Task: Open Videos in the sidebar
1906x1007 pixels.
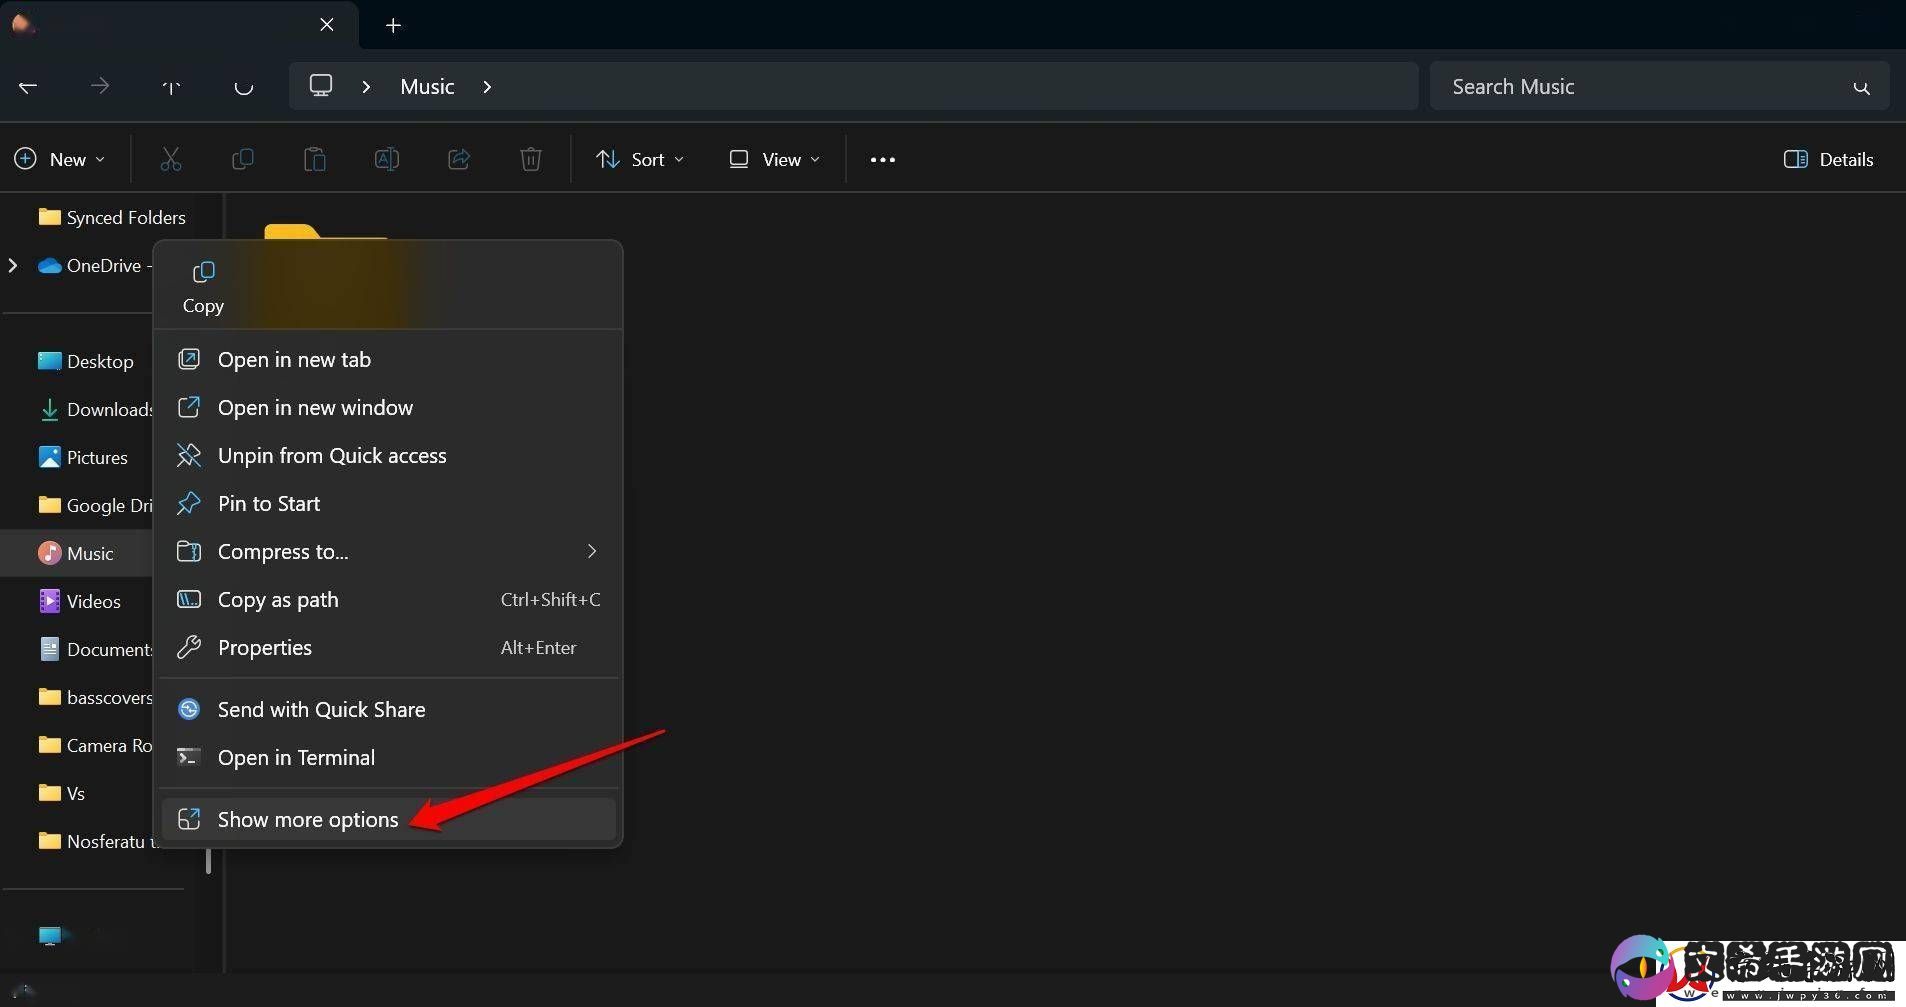Action: coord(79,602)
